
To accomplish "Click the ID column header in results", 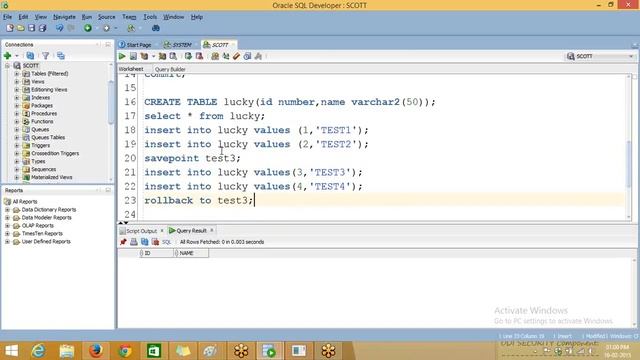I will (x=157, y=253).
